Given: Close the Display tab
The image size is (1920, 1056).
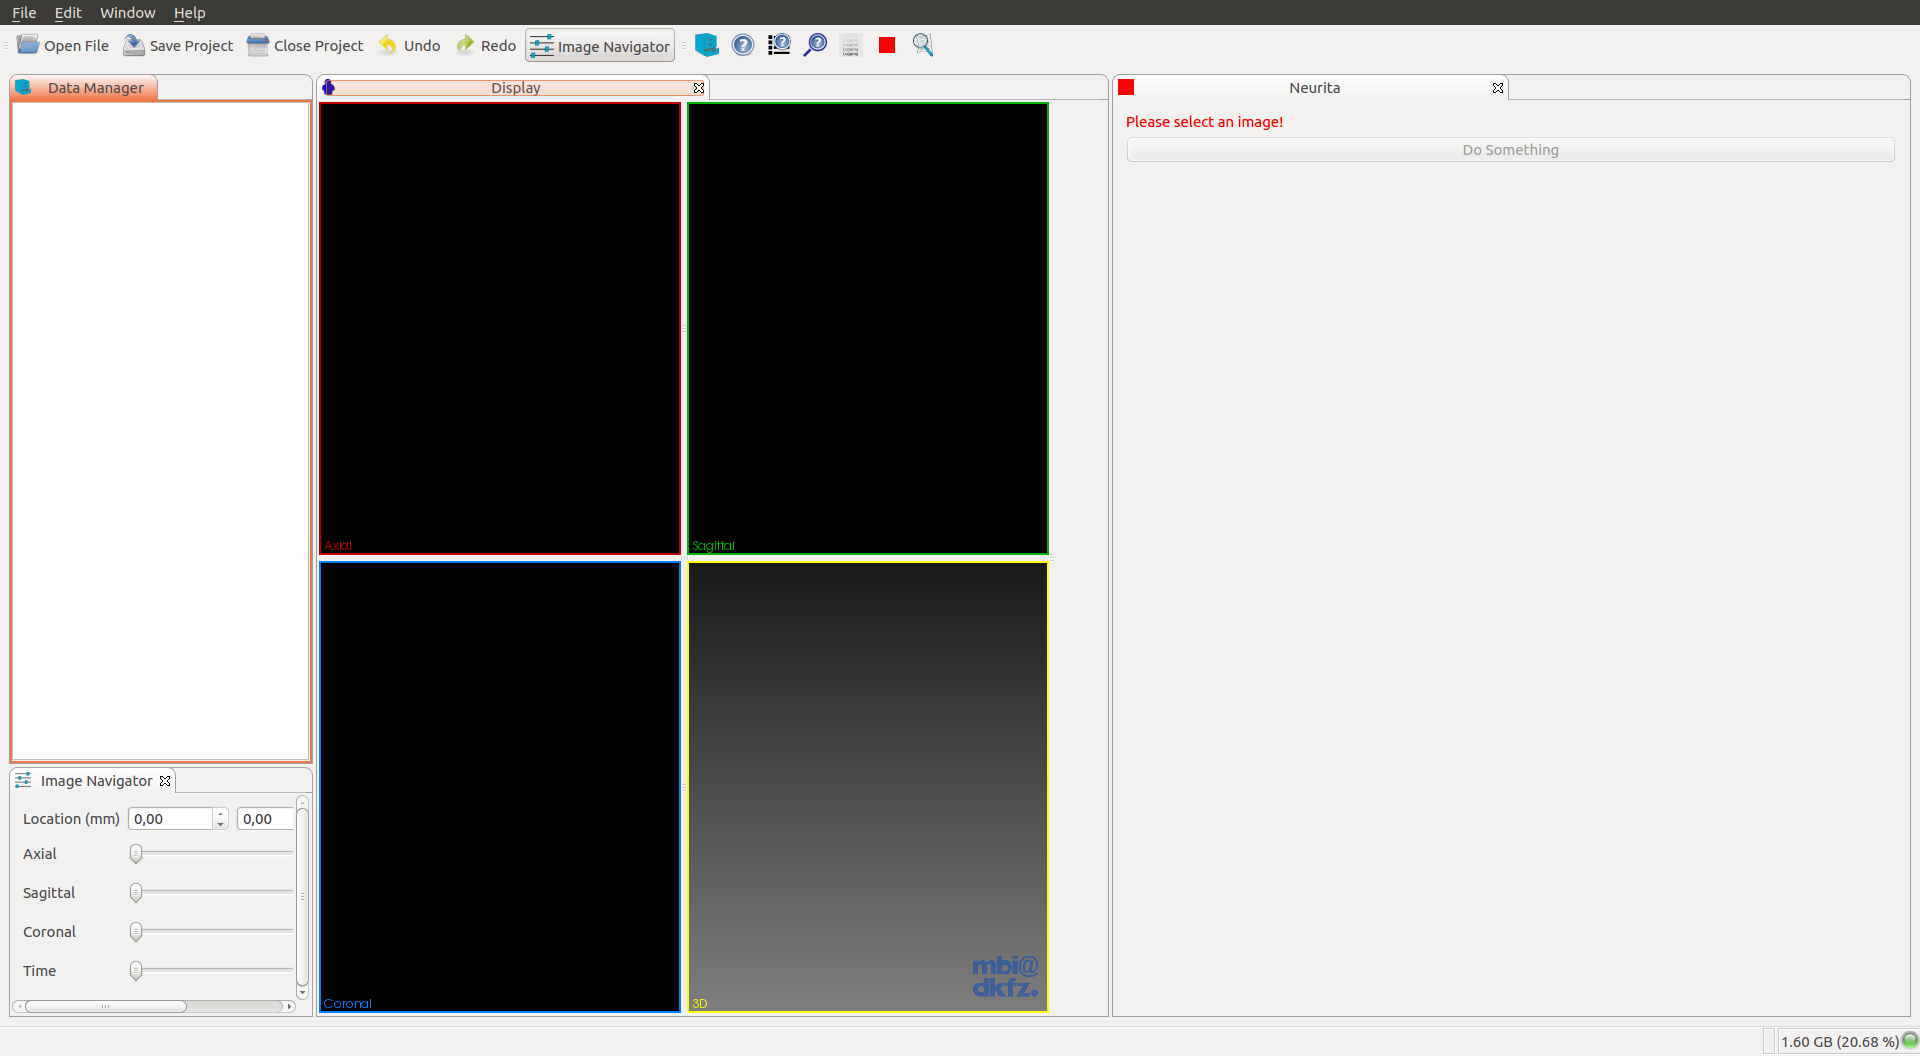Looking at the screenshot, I should click(699, 88).
